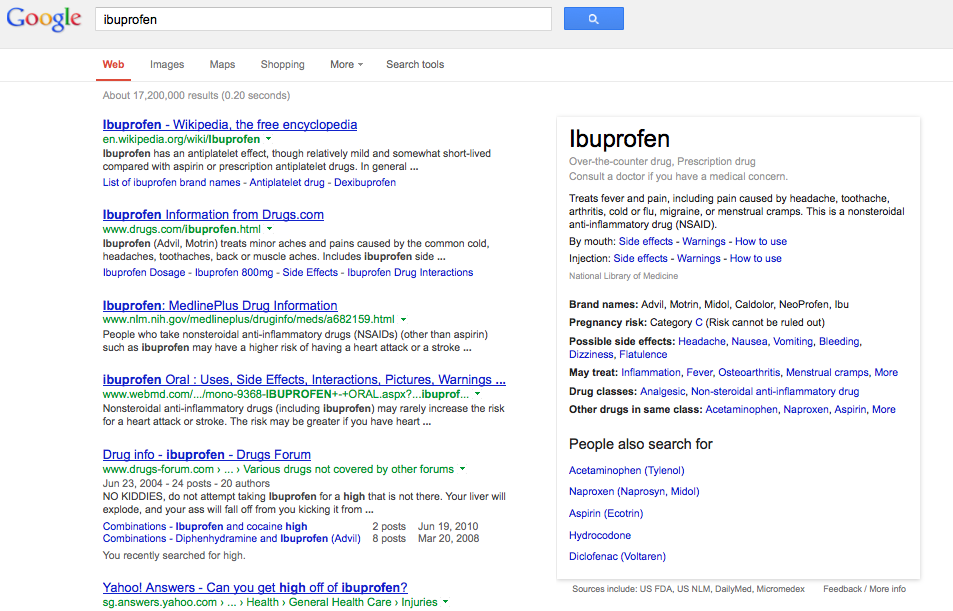953x611 pixels.
Task: Open the More navigation dropdown
Action: point(345,64)
